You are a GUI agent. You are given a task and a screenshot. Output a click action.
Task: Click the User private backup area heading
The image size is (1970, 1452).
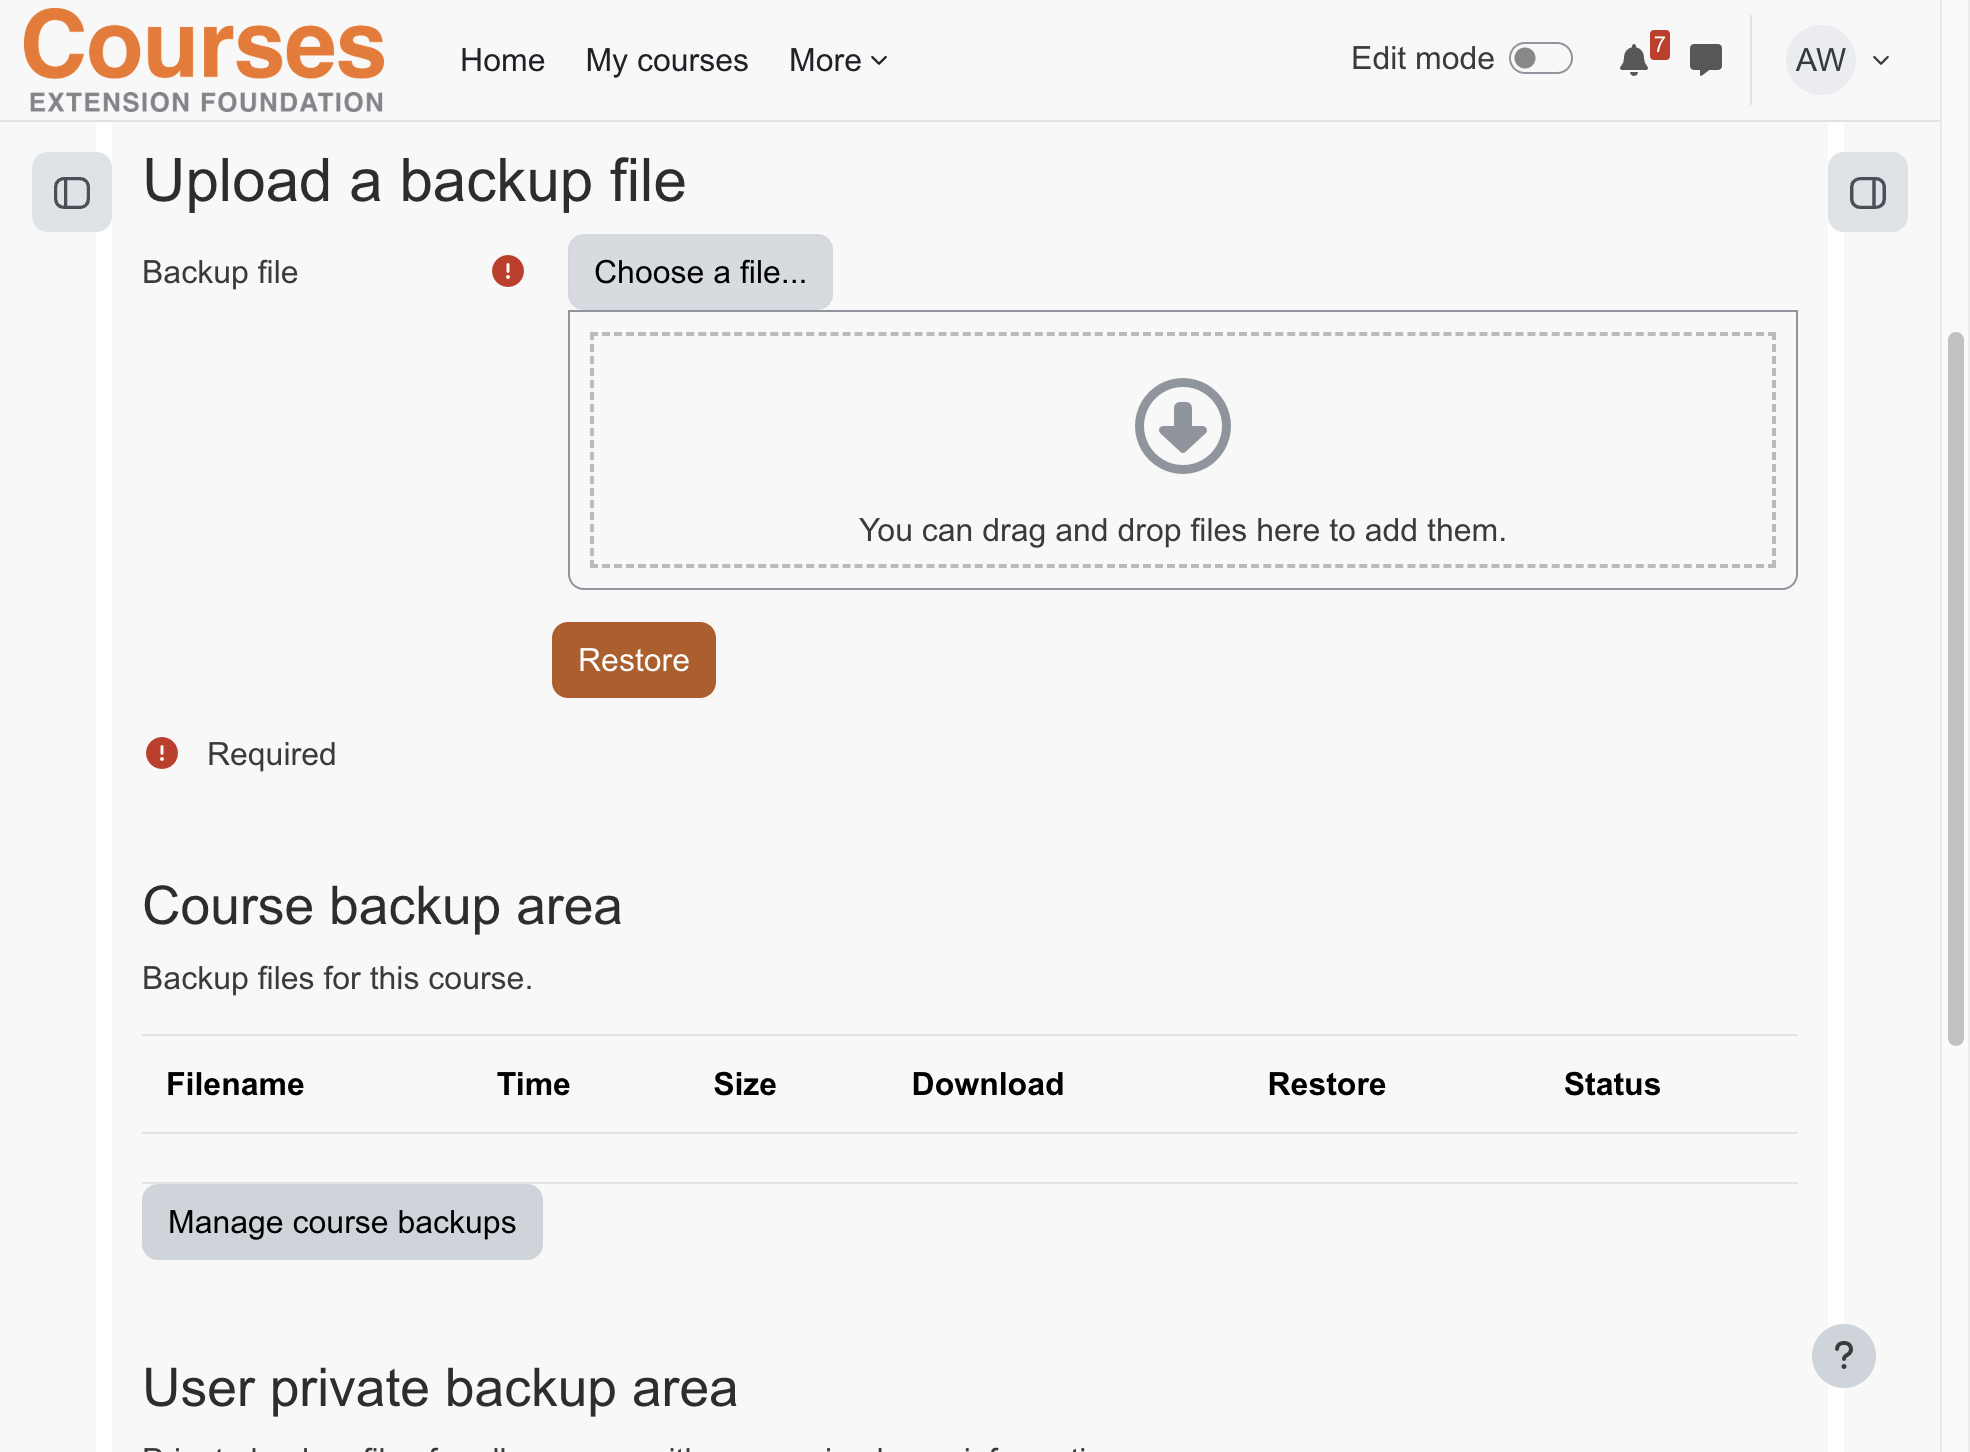pyautogui.click(x=440, y=1388)
